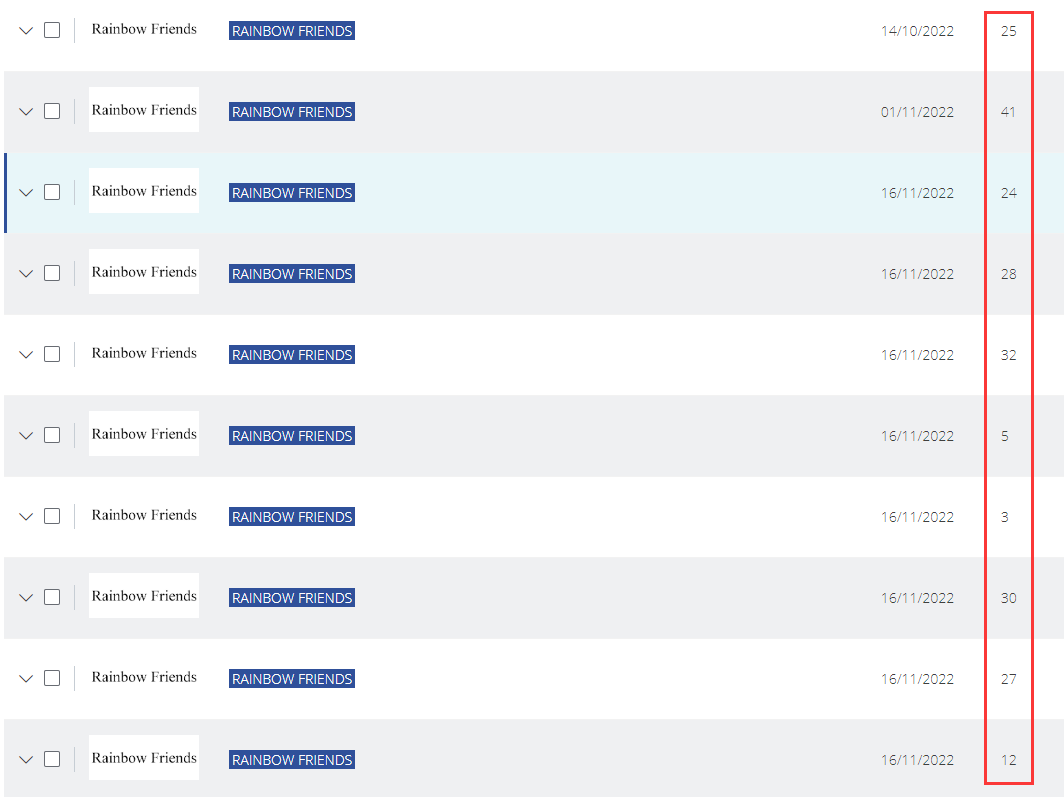The height and width of the screenshot is (797, 1064).
Task: Open RAINBOW FRIENDS tag in the count 5 row
Action: click(292, 435)
